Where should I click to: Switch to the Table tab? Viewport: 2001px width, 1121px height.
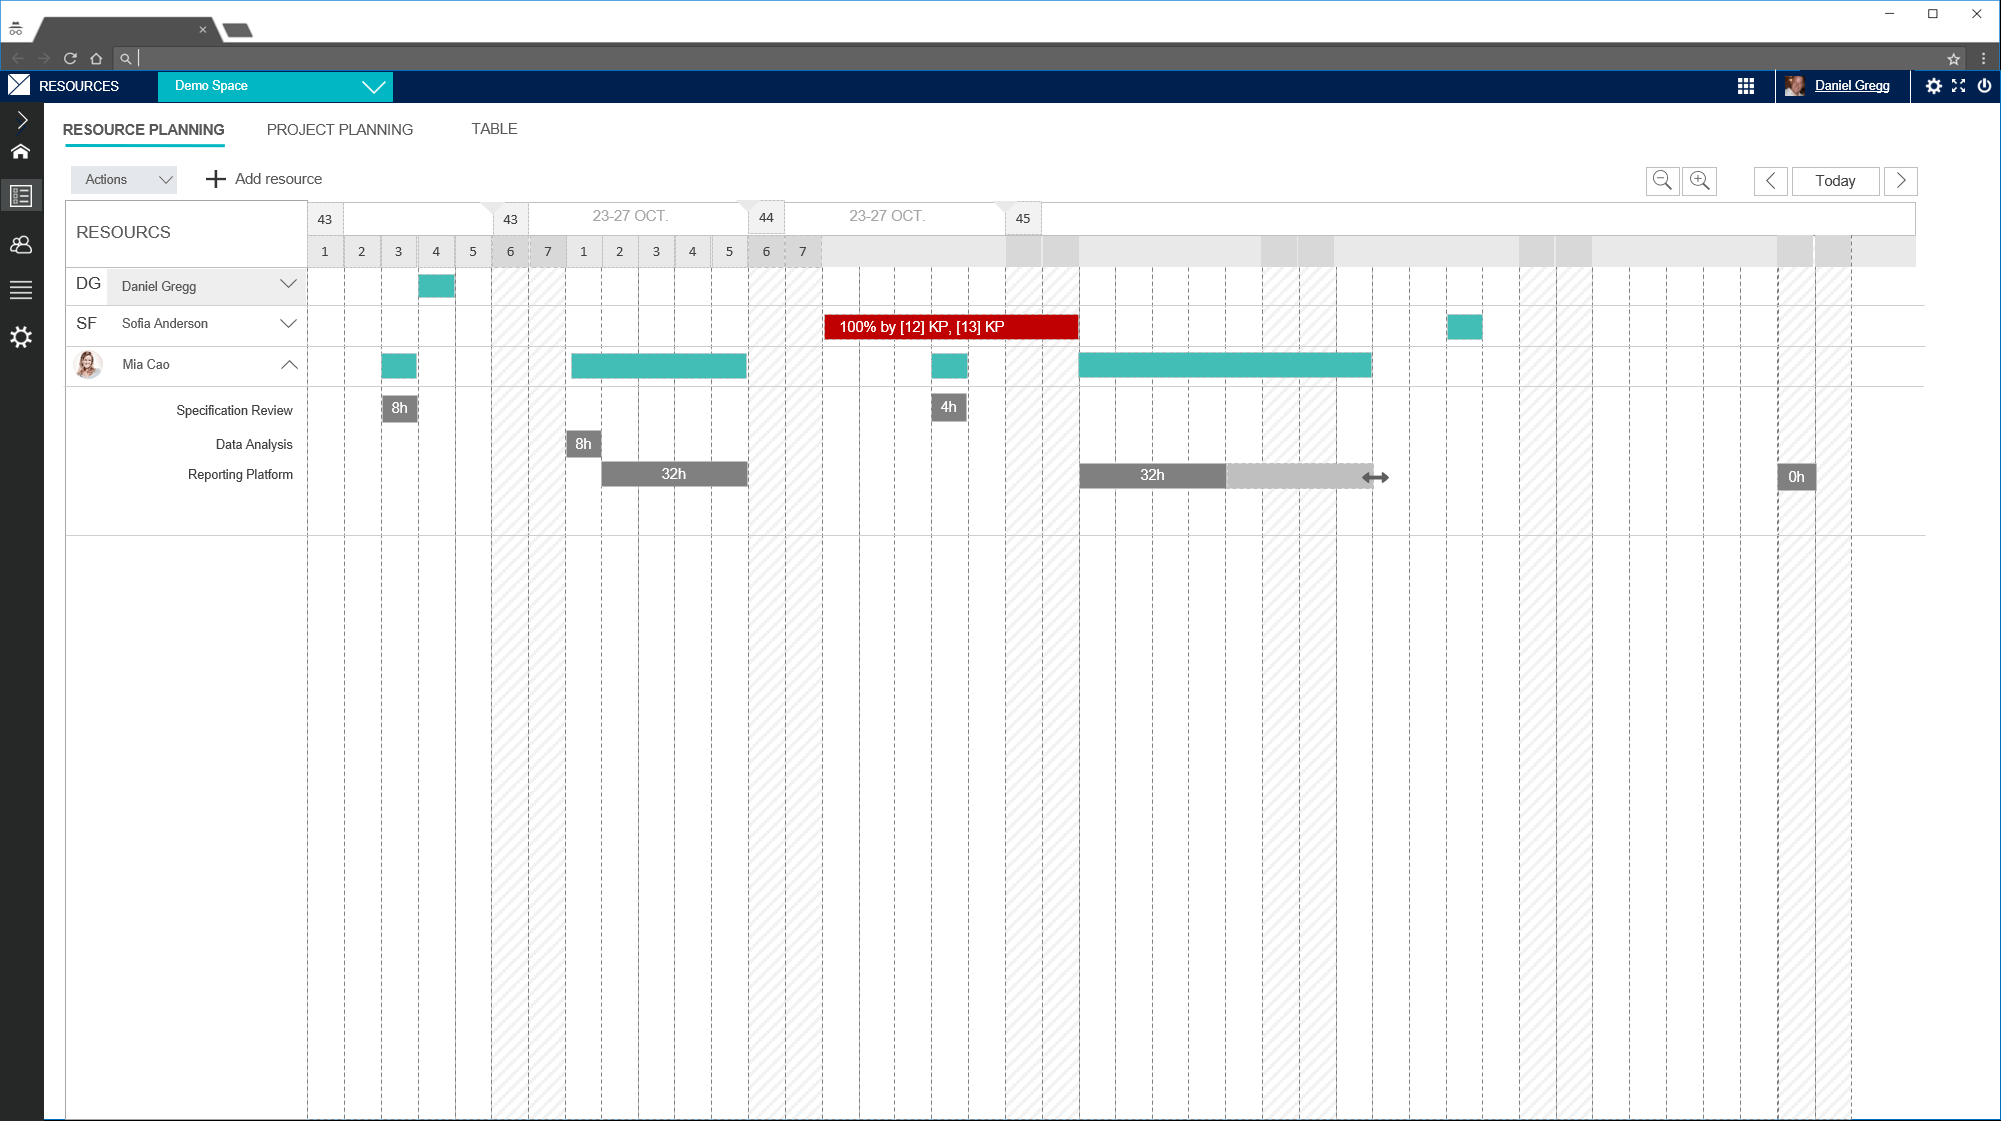[x=494, y=129]
